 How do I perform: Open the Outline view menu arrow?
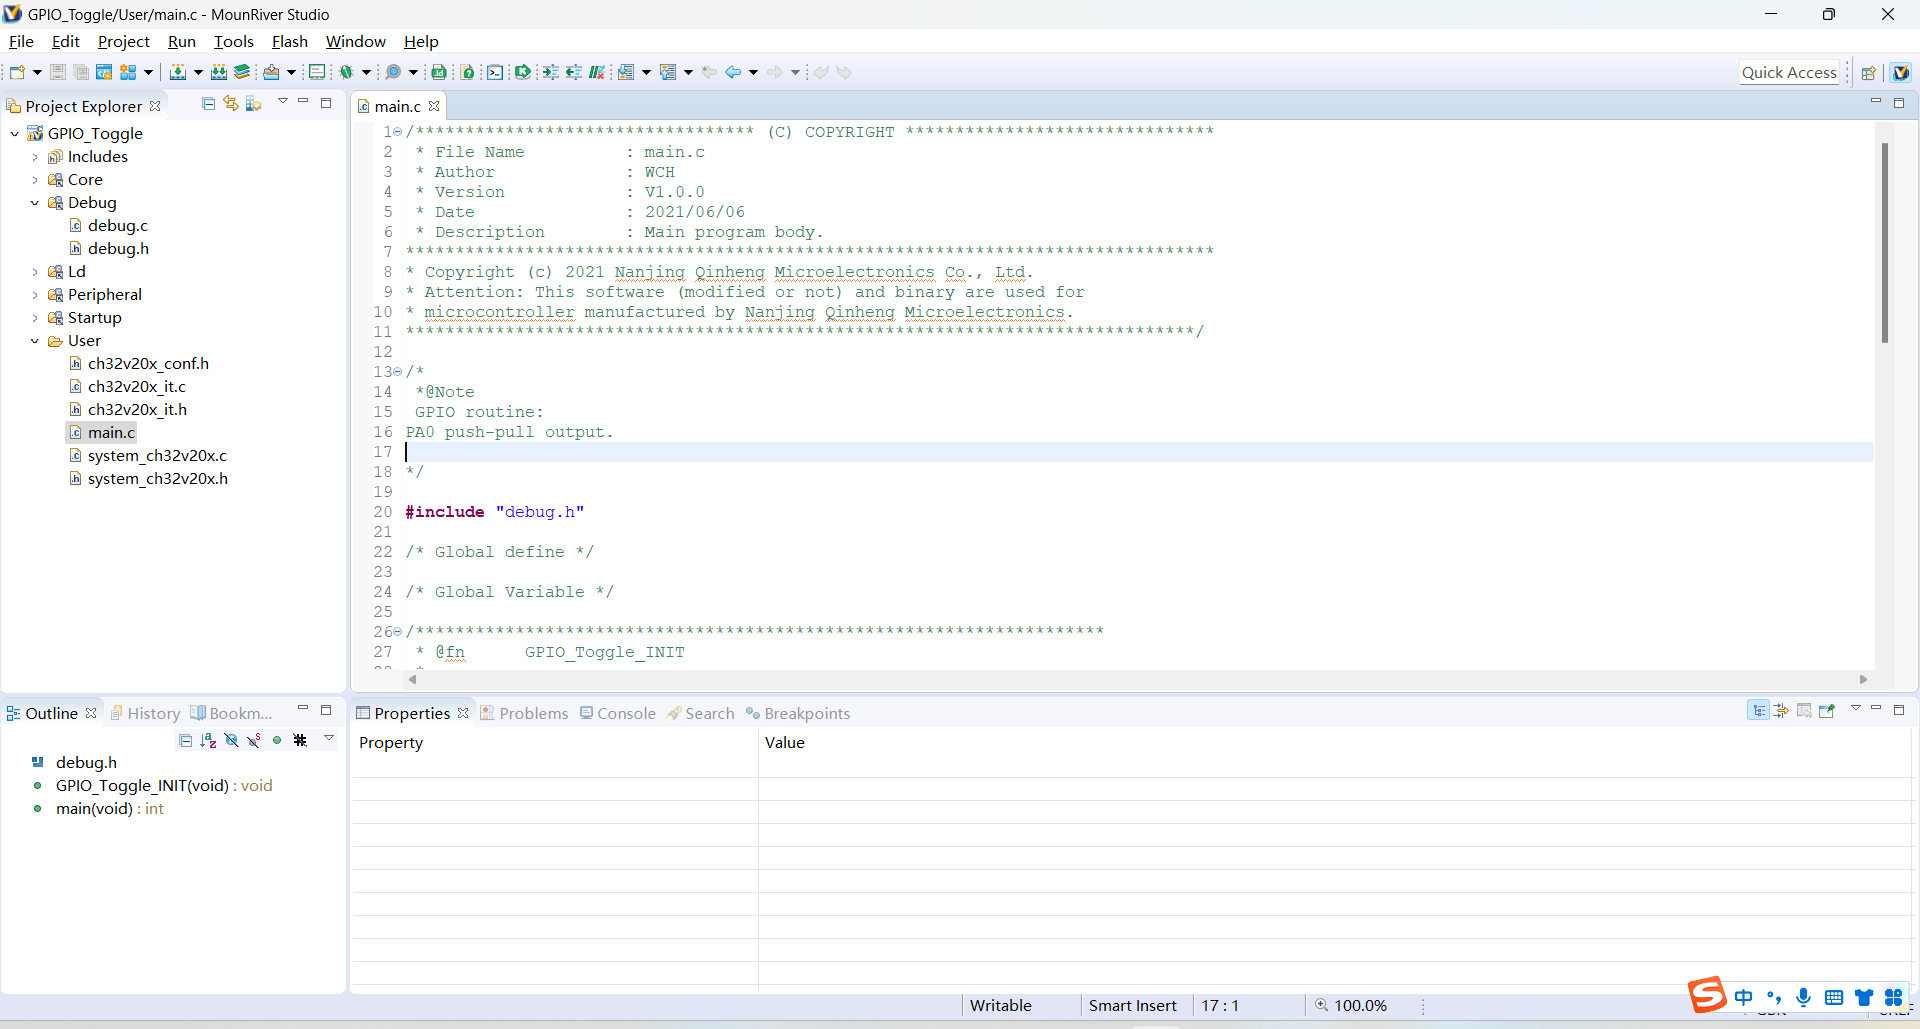pos(329,739)
